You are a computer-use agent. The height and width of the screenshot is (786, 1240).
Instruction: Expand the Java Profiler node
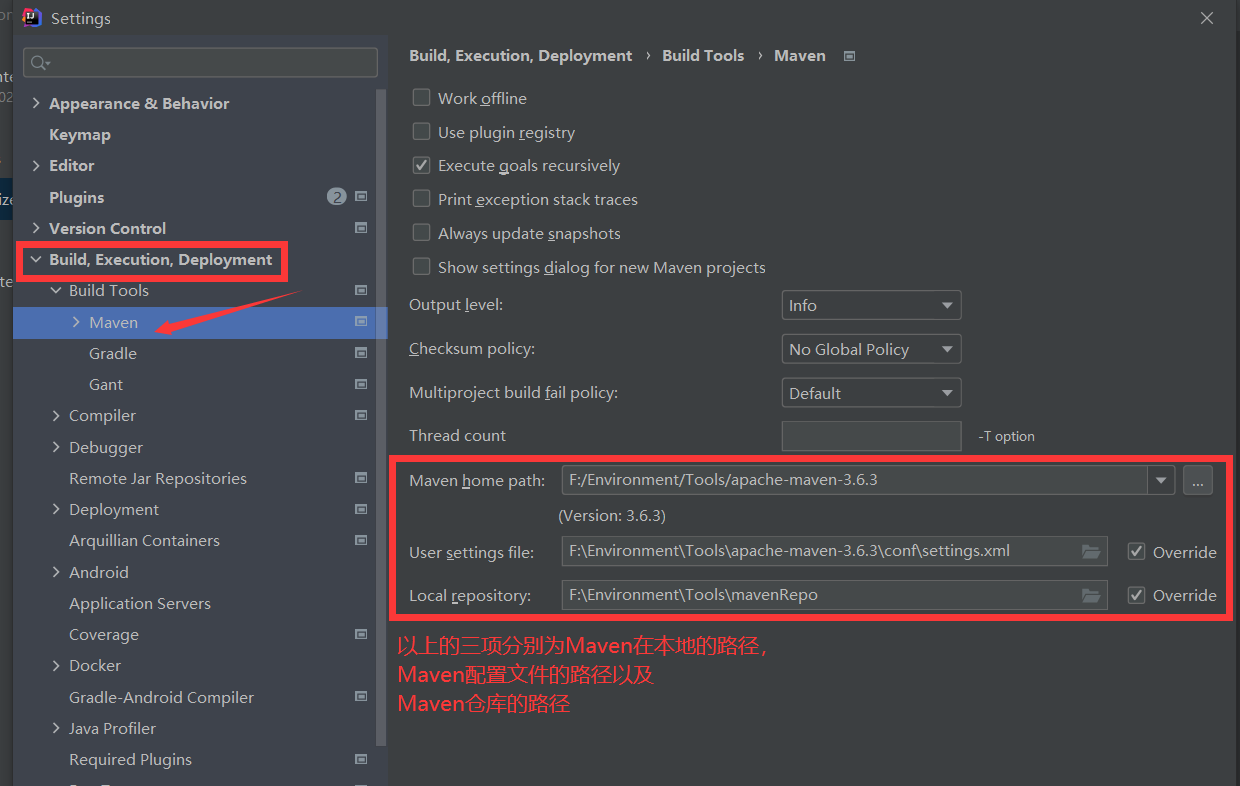point(56,728)
